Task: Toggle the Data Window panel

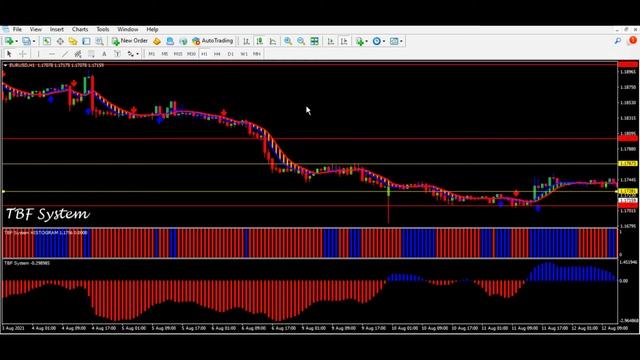Action: point(60,41)
